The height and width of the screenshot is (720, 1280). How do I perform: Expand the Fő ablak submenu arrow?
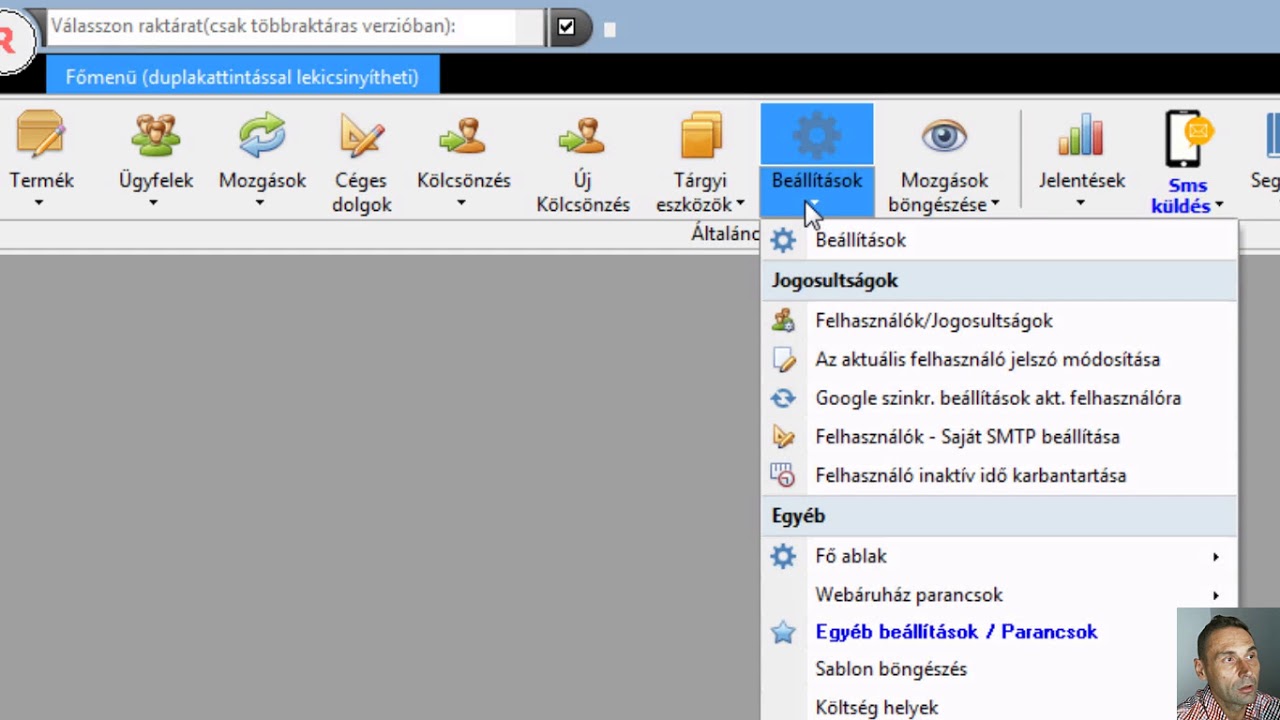coord(1216,557)
